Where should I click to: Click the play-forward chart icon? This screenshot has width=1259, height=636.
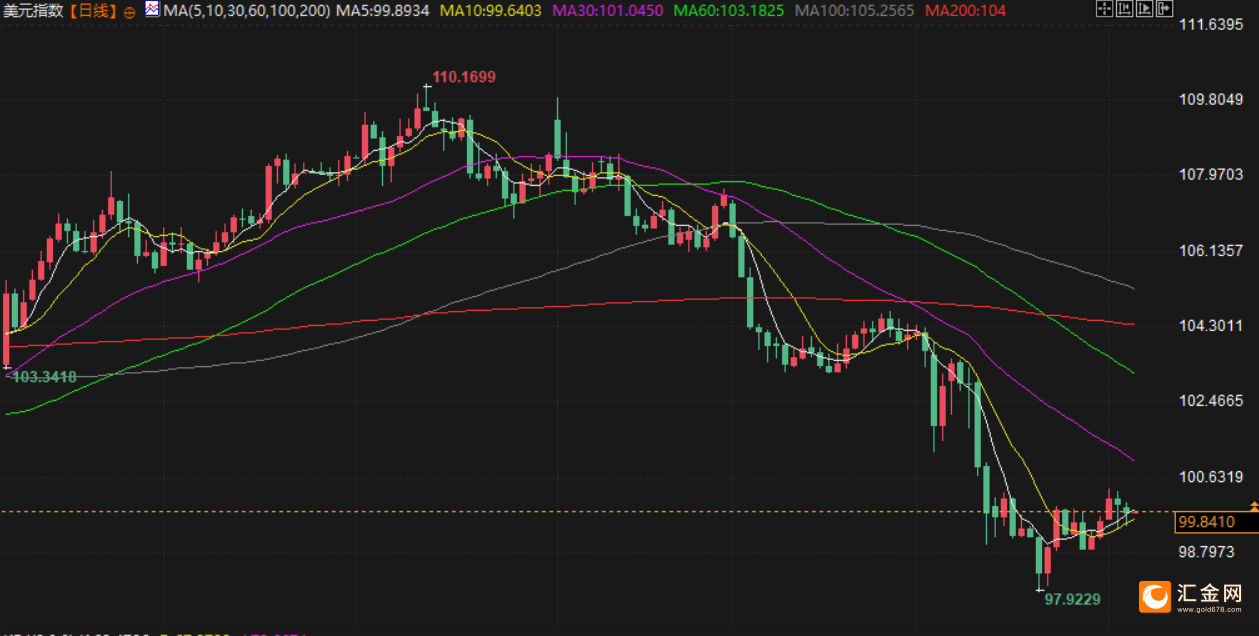click(1143, 10)
